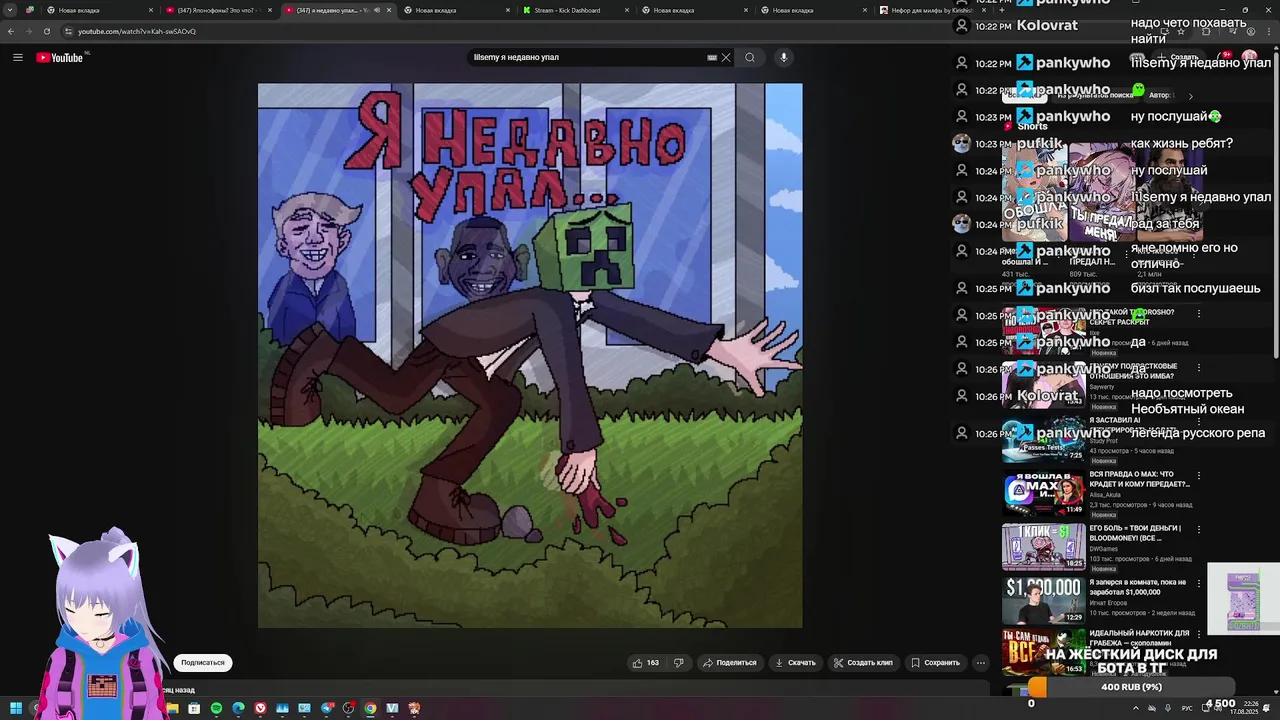Open Alisa_Akula channel link
Screen dimensions: 1280x720
(1105, 495)
